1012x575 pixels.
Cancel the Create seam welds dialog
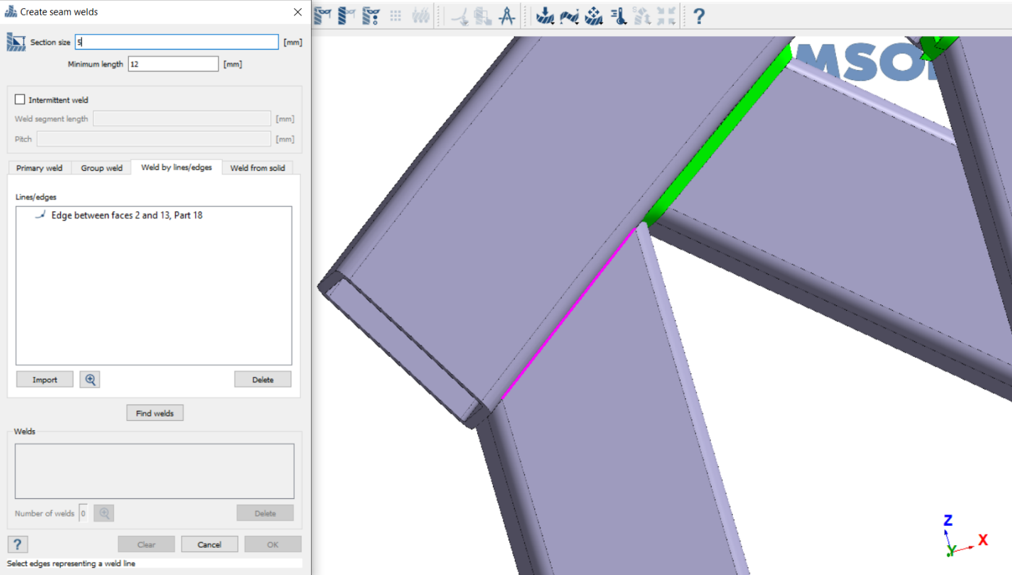click(x=209, y=544)
